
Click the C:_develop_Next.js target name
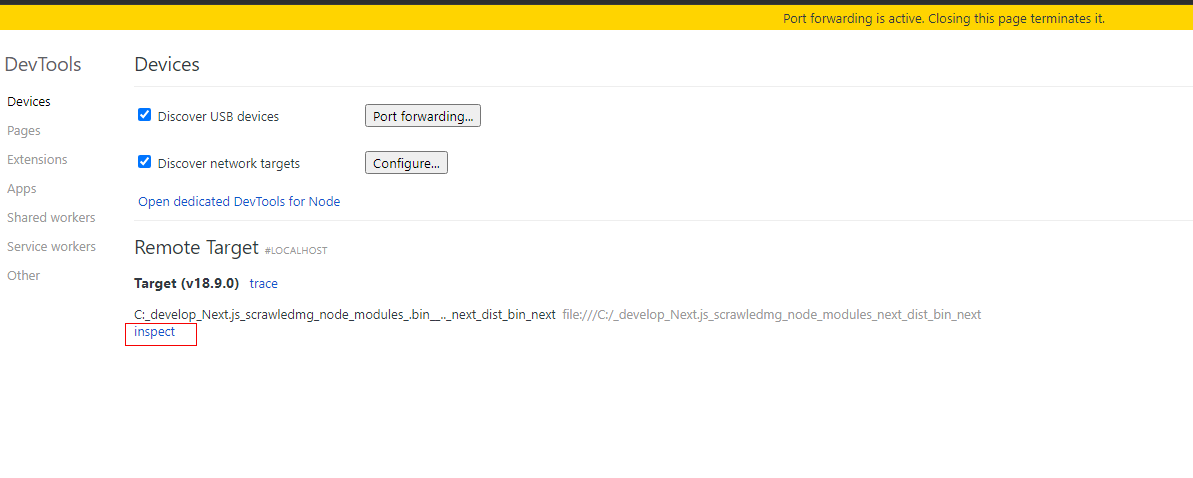(345, 314)
